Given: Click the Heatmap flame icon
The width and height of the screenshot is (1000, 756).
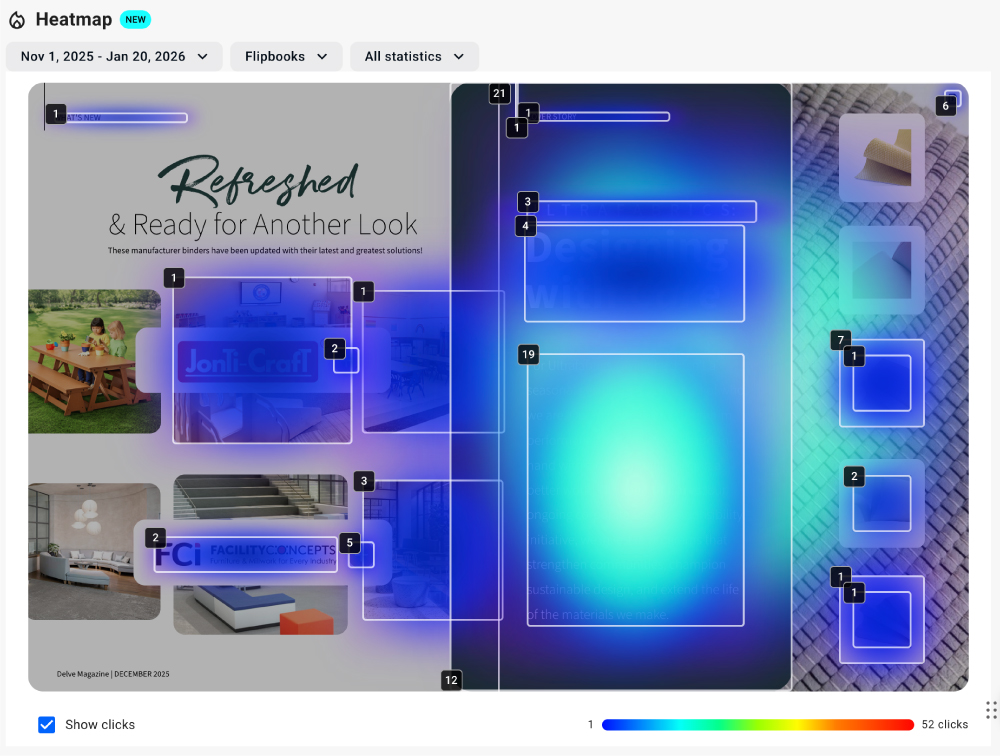Looking at the screenshot, I should [17, 20].
